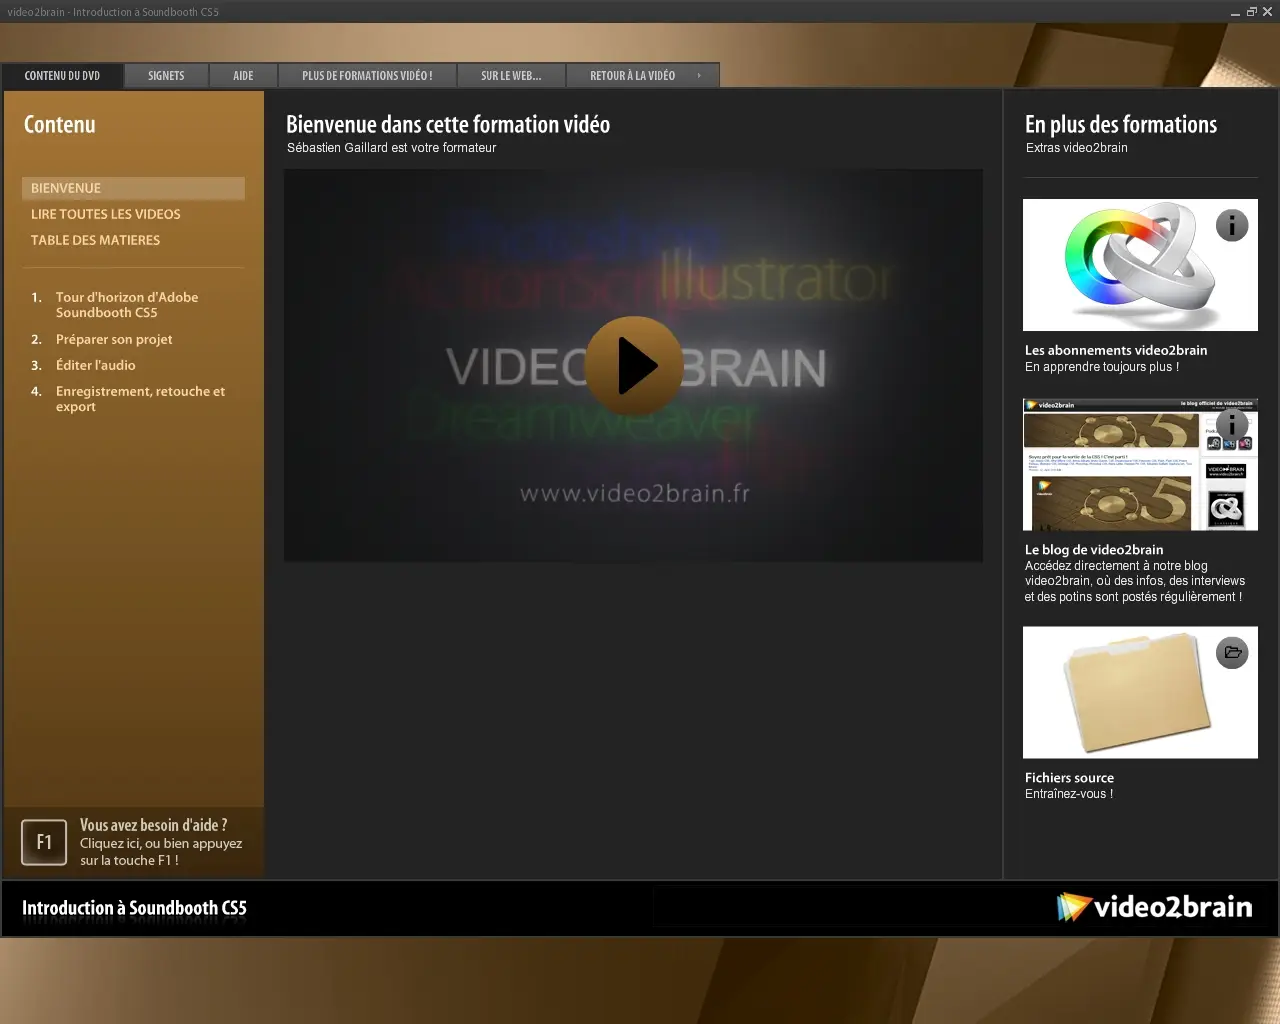Click the Fichiers source folder thumbnail
The width and height of the screenshot is (1280, 1024).
(1140, 692)
